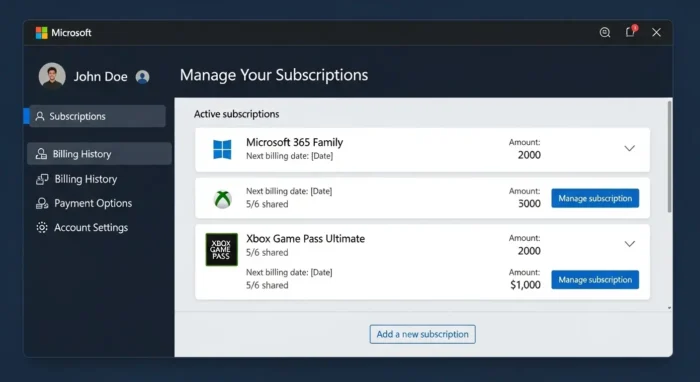Click the Active subscriptions heading

(237, 114)
